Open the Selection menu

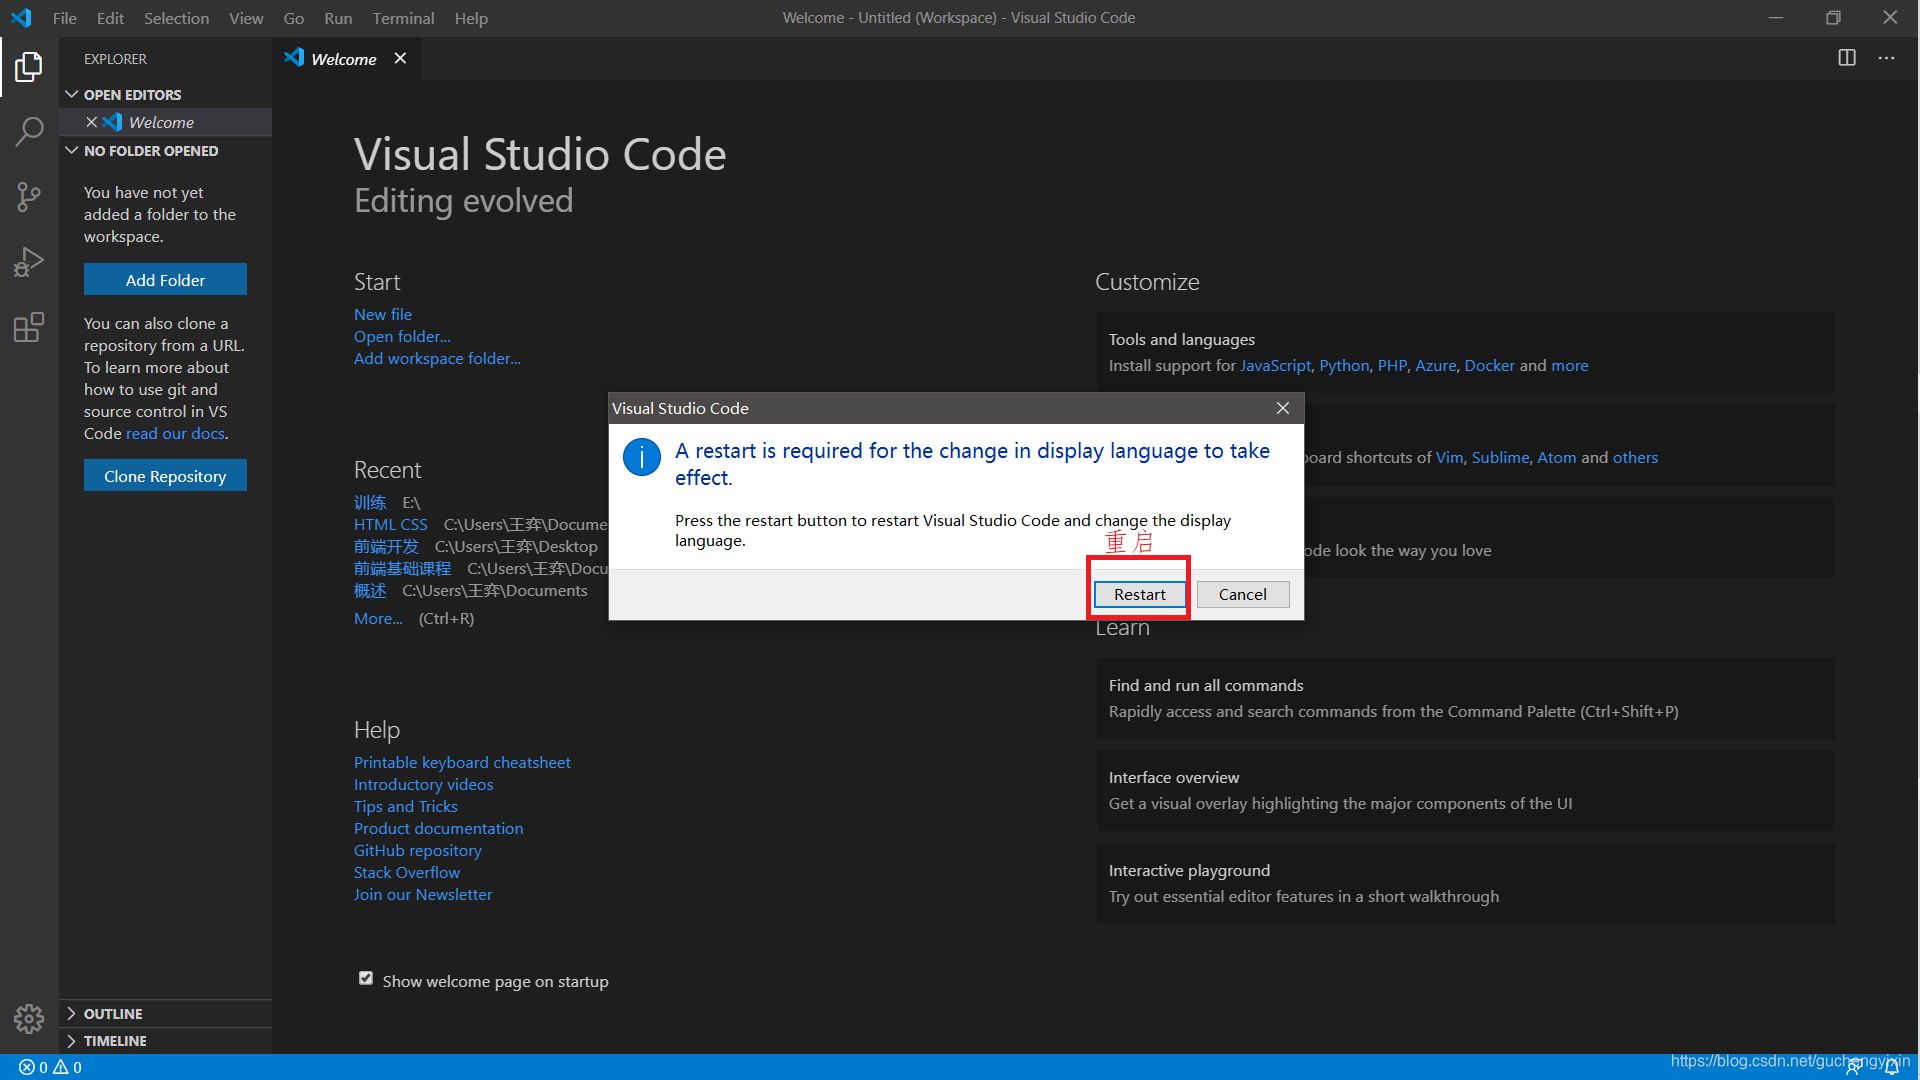coord(176,18)
